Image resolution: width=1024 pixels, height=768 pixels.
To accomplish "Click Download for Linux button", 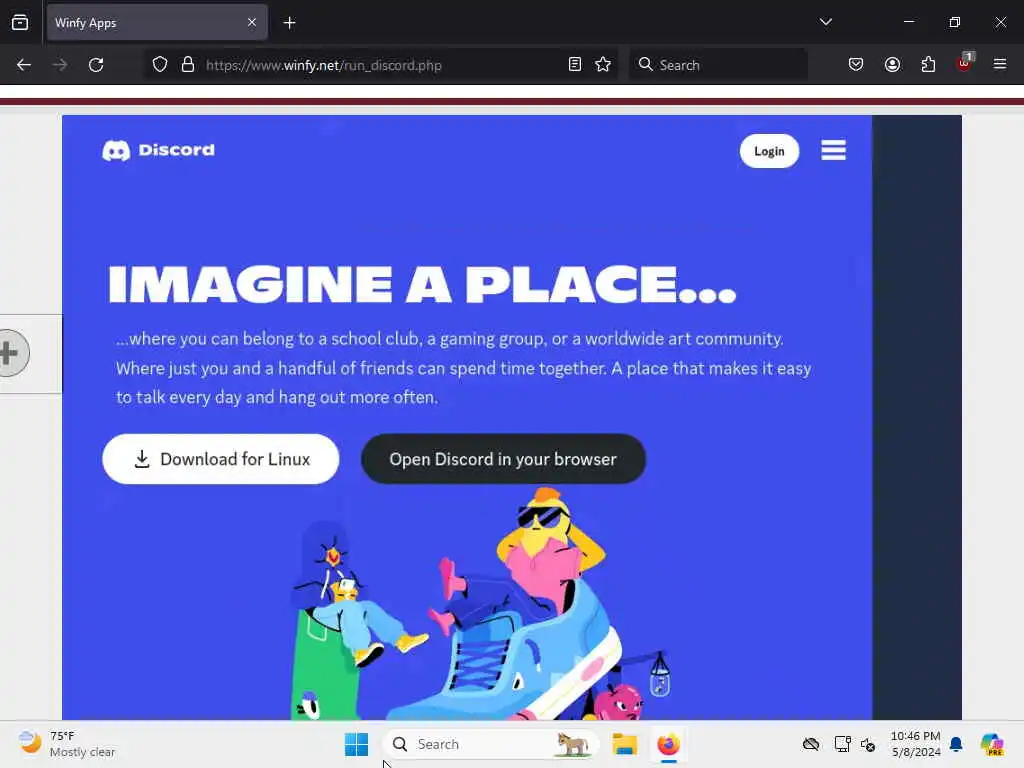I will tap(221, 459).
